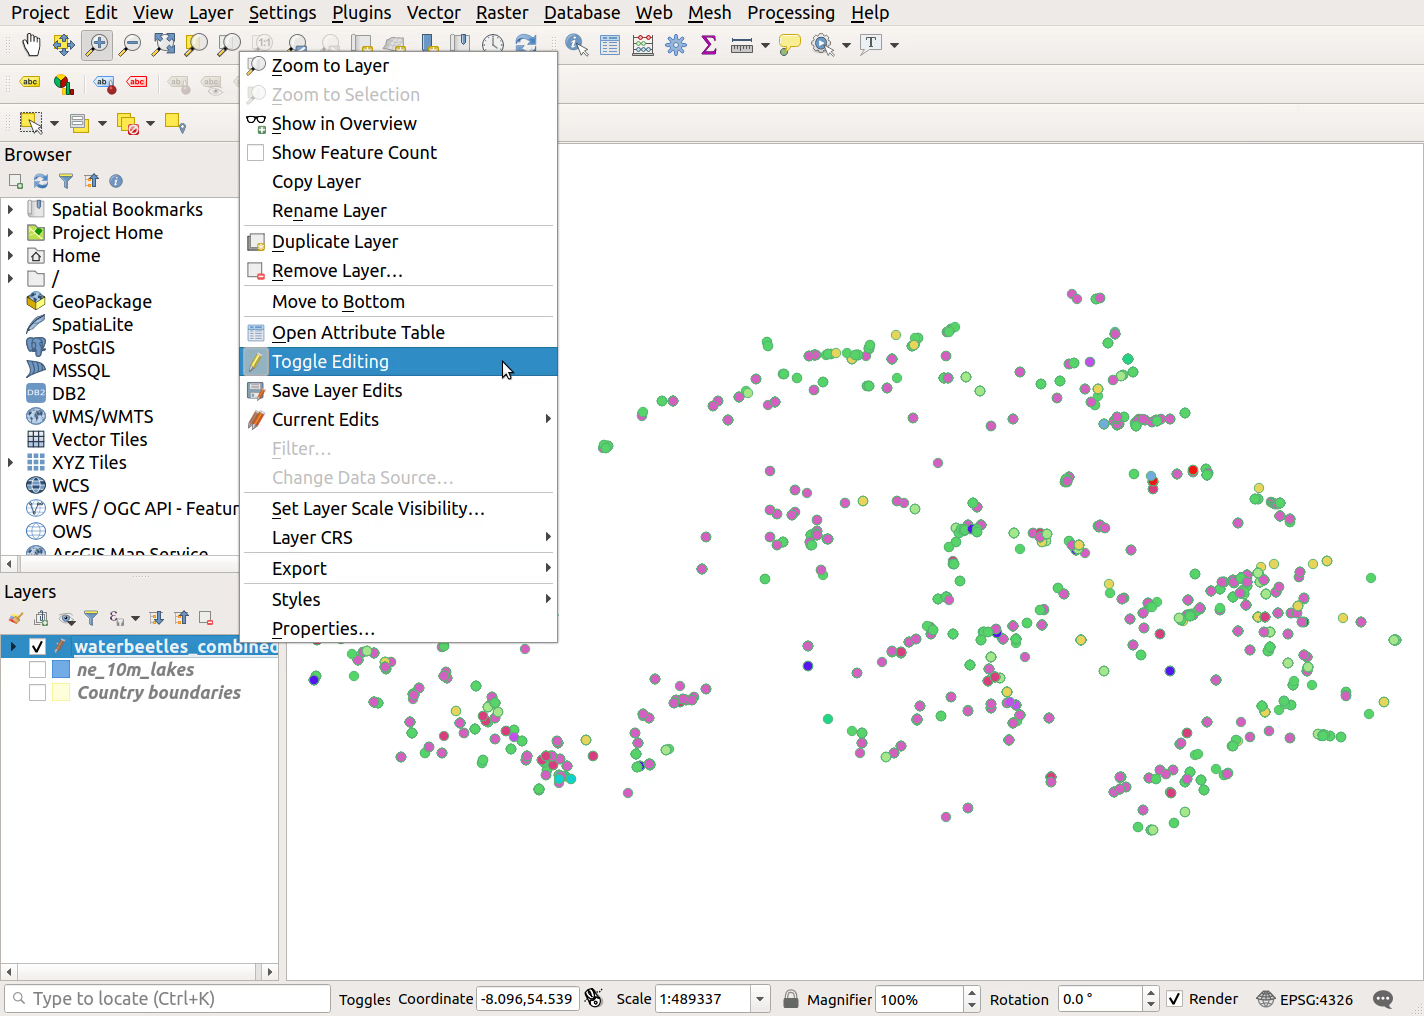Click Remove Layer icon in Layers toolbar
The height and width of the screenshot is (1016, 1424).
click(x=206, y=618)
